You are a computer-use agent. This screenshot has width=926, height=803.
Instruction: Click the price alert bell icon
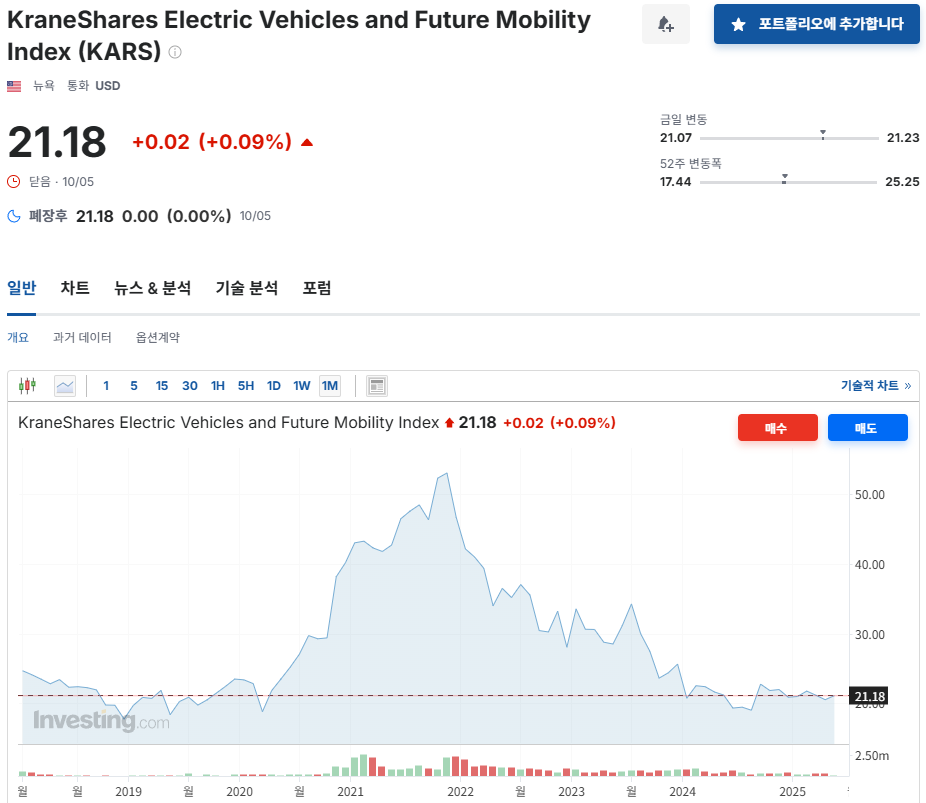pos(665,23)
